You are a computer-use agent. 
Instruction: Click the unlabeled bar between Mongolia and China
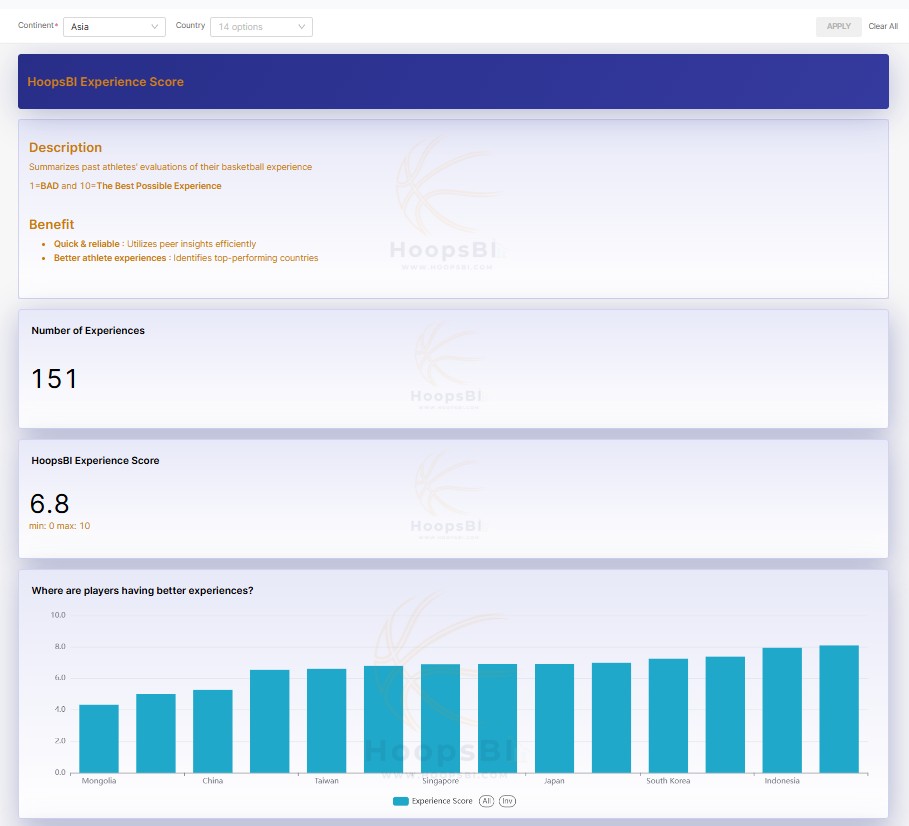(156, 733)
